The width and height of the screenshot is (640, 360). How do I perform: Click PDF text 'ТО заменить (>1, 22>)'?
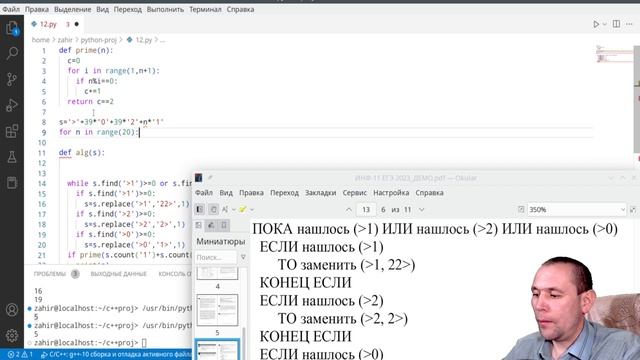[346, 265]
